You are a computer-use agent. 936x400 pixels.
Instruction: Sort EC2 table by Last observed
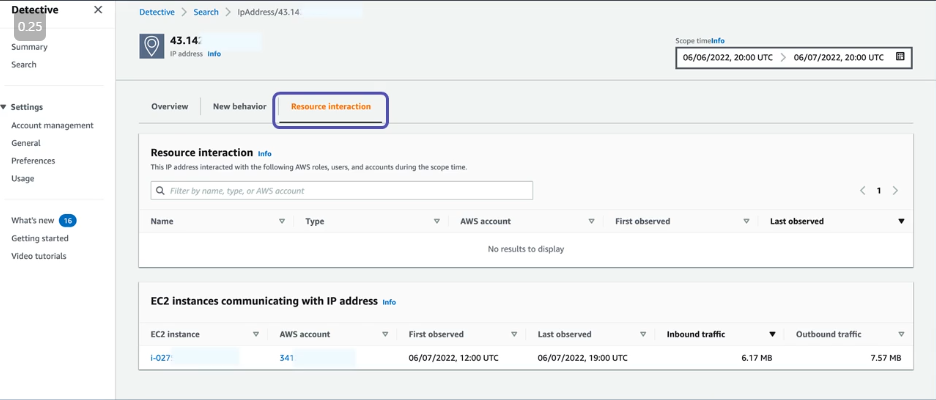pyautogui.click(x=643, y=334)
